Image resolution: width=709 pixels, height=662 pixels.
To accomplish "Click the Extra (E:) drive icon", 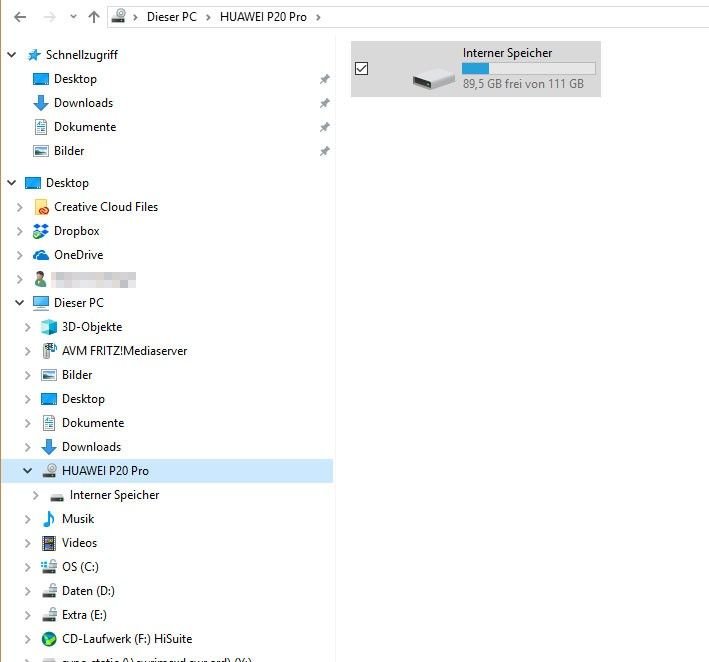I will (49, 615).
